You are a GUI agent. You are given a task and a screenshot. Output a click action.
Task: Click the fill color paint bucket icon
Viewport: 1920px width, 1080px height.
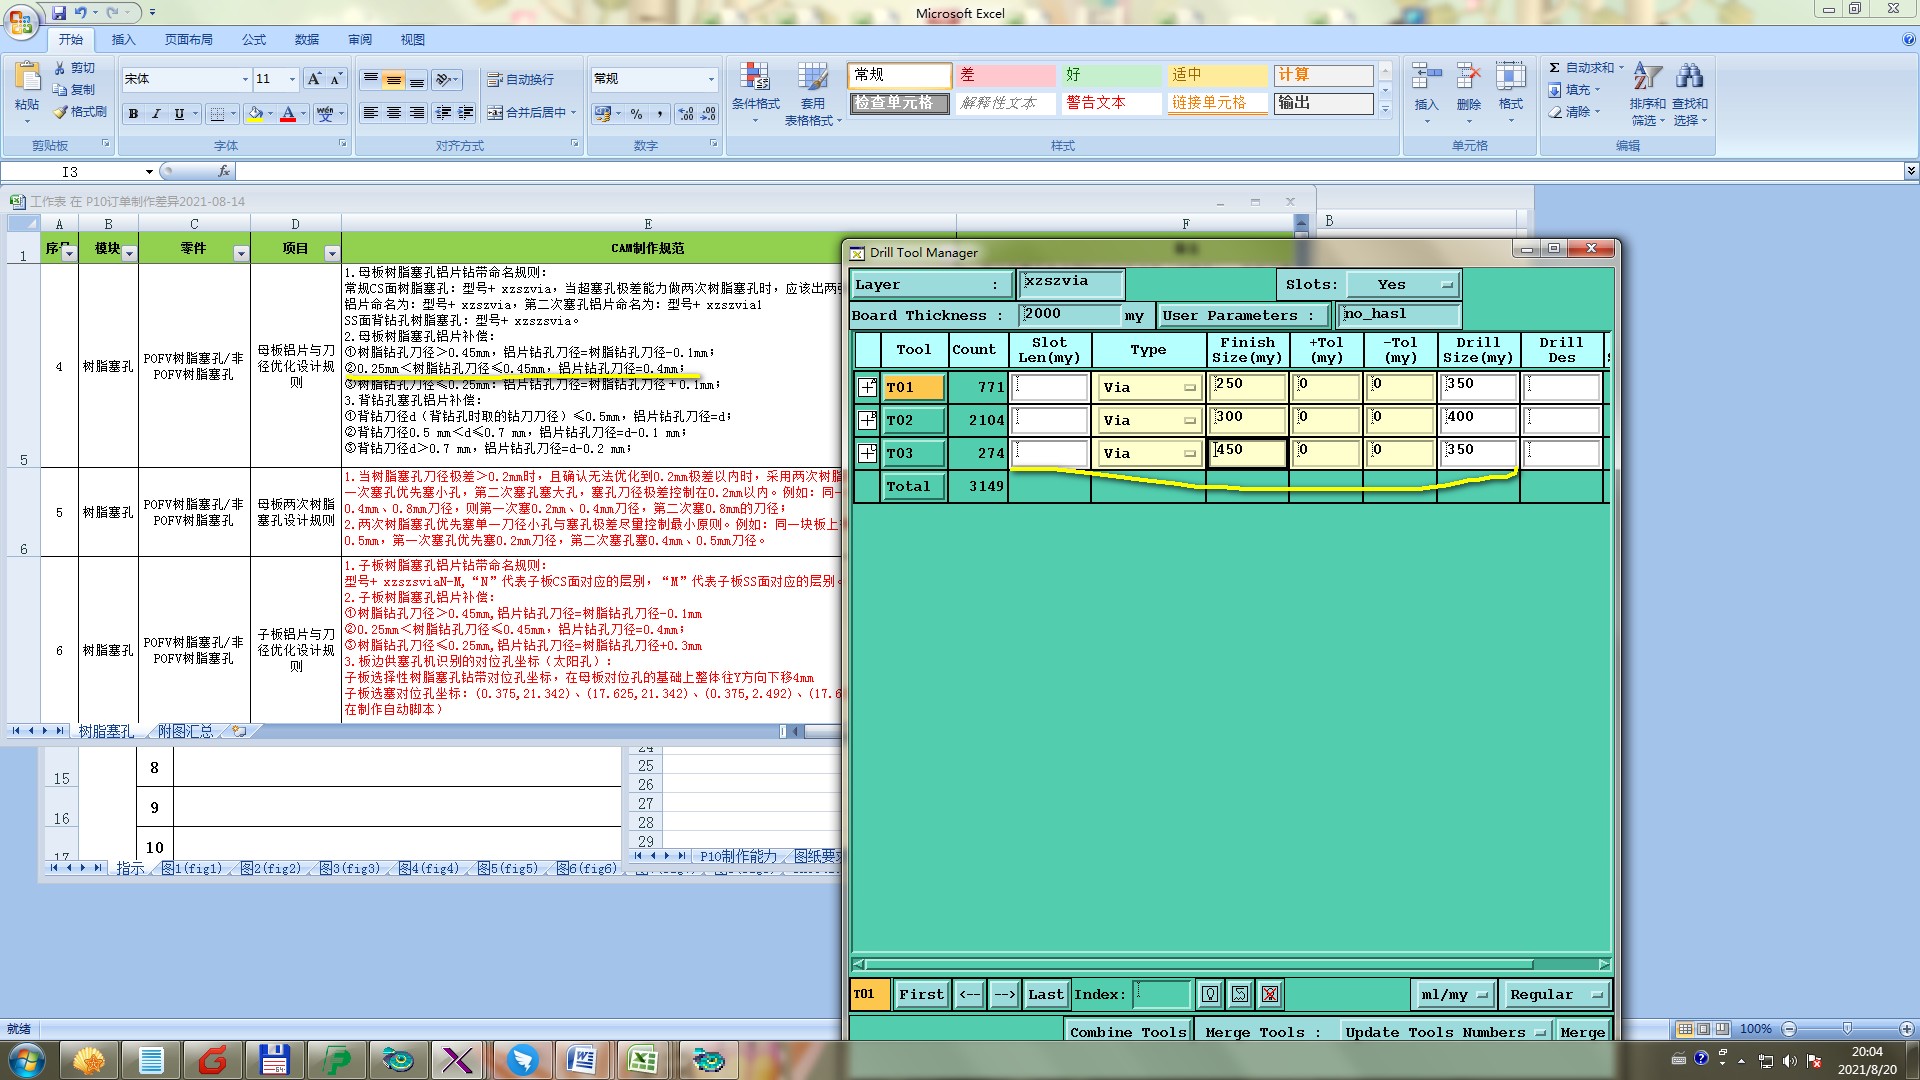(256, 114)
